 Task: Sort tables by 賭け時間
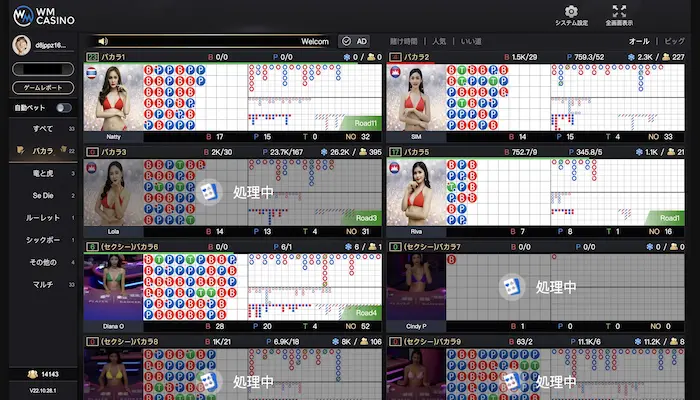[403, 41]
